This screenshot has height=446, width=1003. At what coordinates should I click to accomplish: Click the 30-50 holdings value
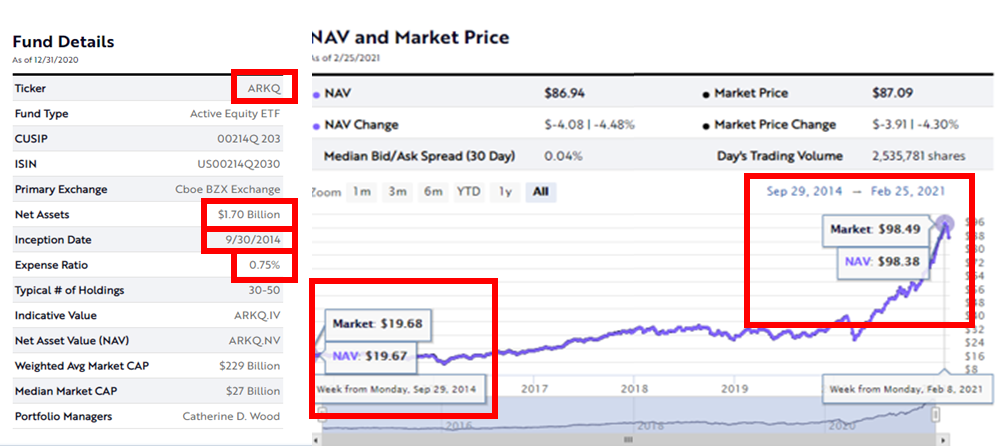(x=264, y=290)
